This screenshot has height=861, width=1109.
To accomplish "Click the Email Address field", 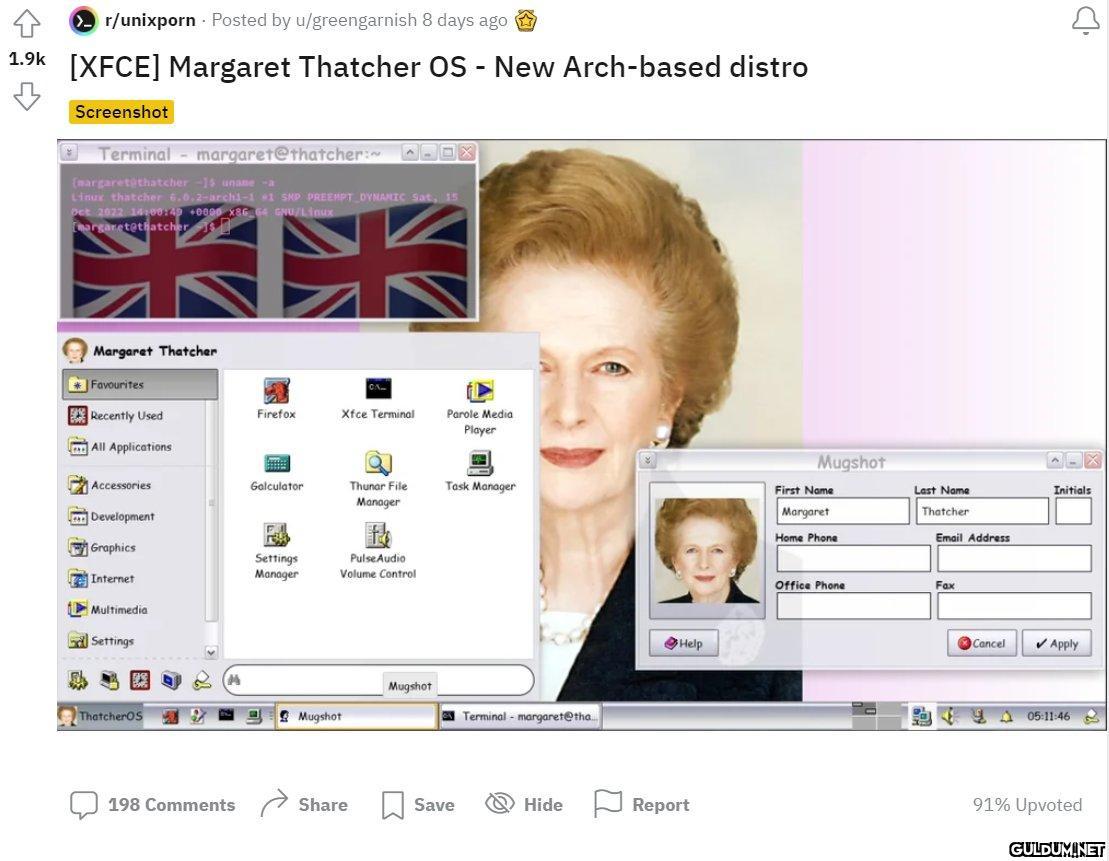I will [1014, 558].
